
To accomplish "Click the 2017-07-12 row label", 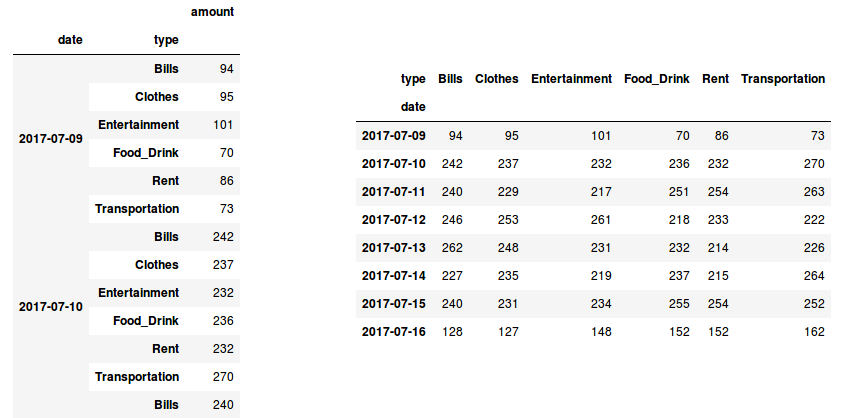I will pos(393,219).
